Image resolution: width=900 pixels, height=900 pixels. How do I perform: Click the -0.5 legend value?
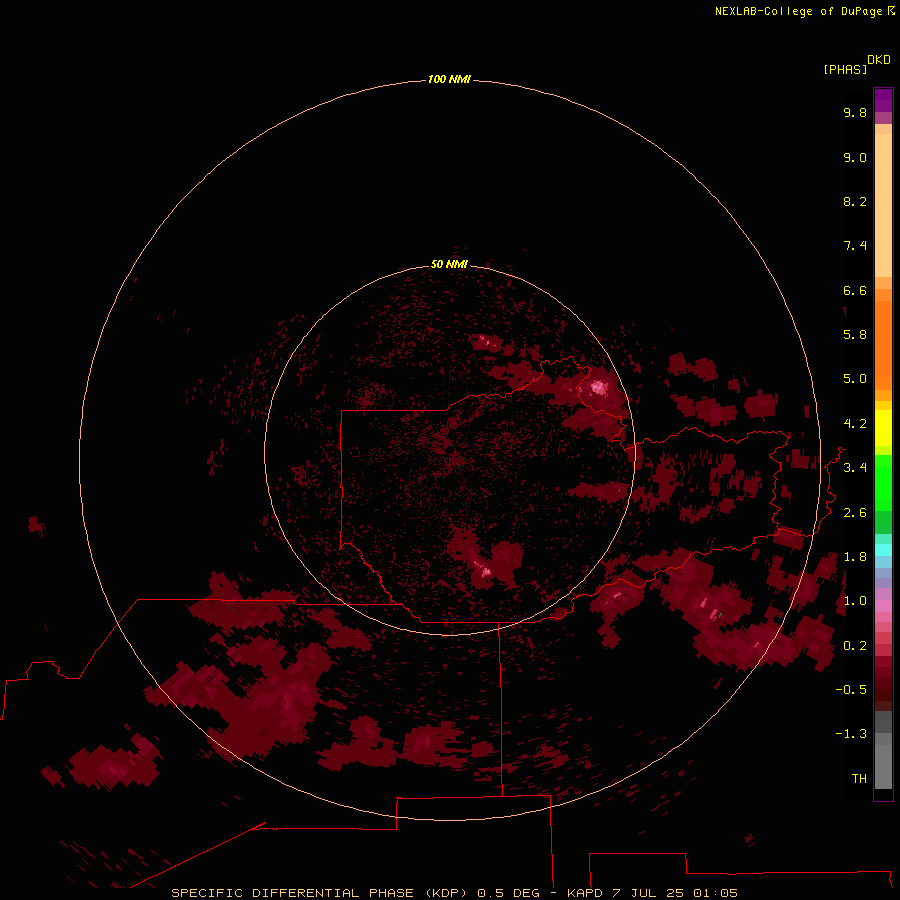(x=851, y=690)
